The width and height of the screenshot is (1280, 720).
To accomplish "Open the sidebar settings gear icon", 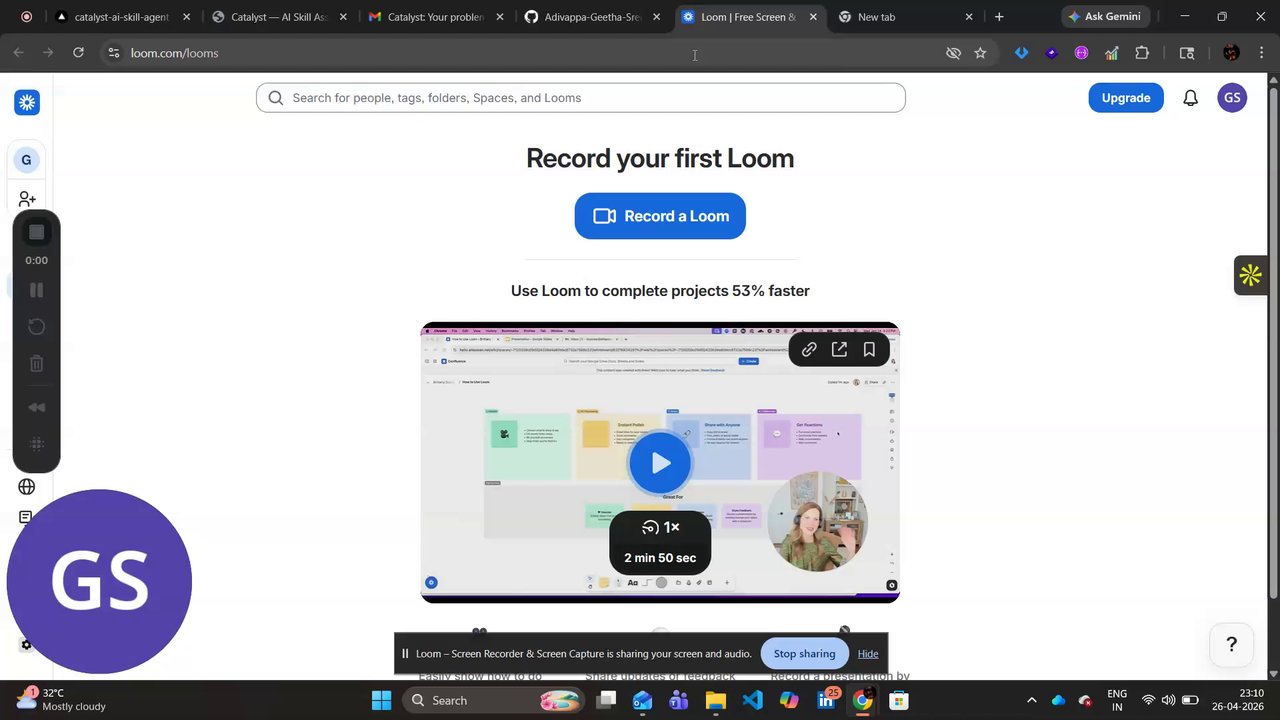I will click(x=27, y=645).
